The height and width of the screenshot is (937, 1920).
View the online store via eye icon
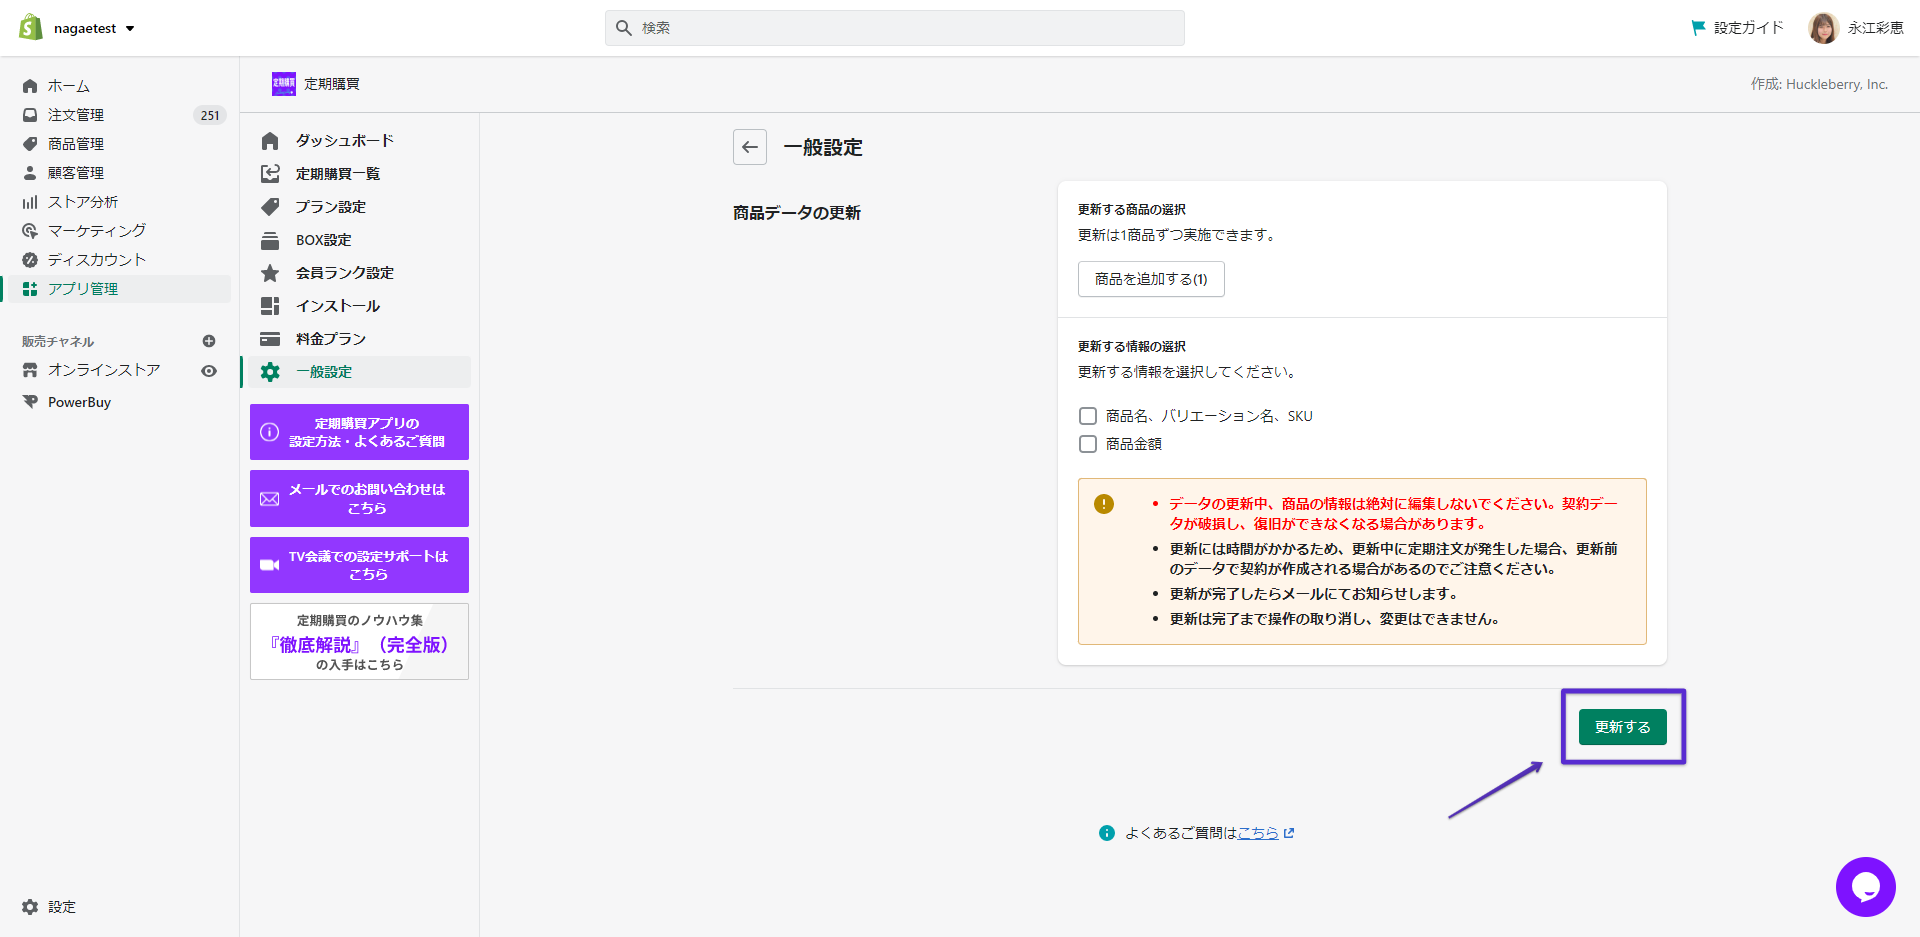[209, 371]
